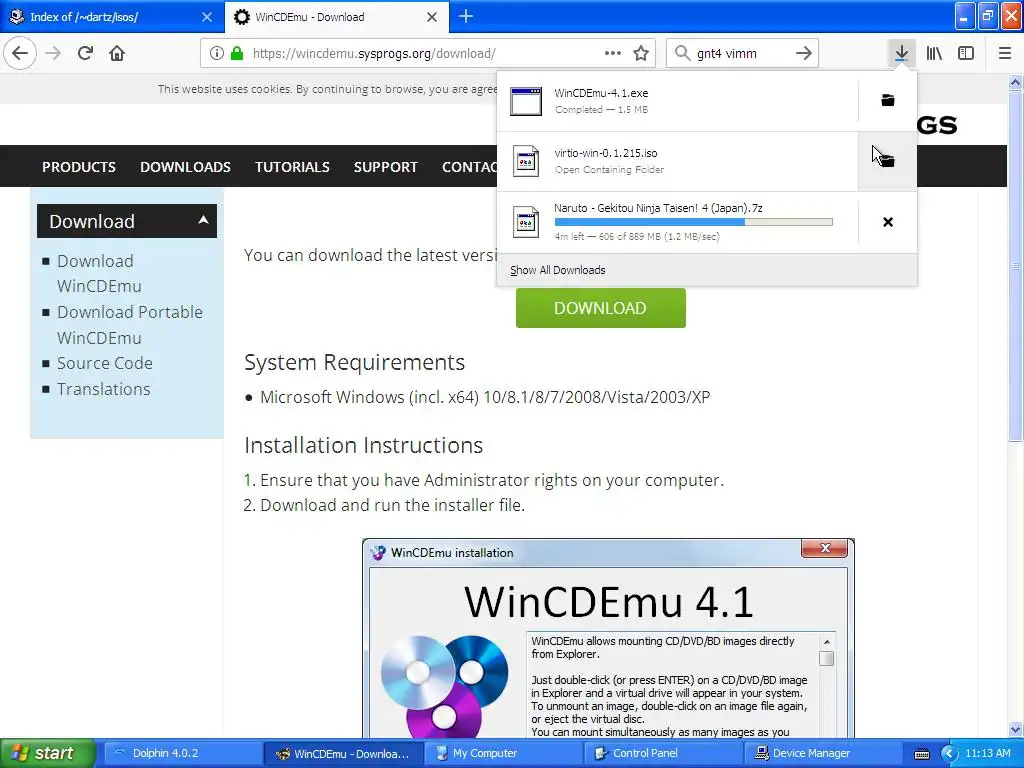The height and width of the screenshot is (768, 1024).
Task: Click the page vertical scrollbar thumb
Action: tap(1015, 266)
